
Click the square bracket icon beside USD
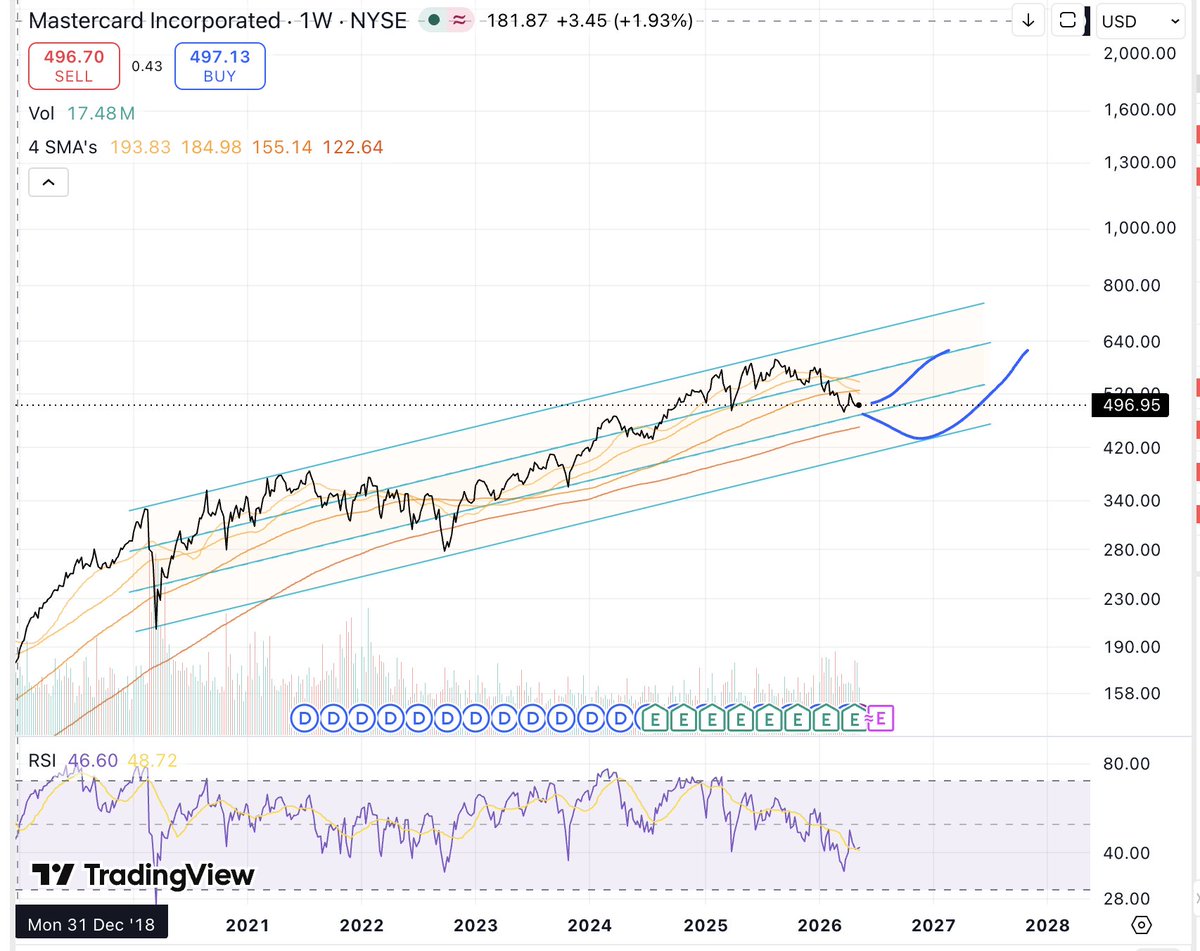[x=1067, y=20]
